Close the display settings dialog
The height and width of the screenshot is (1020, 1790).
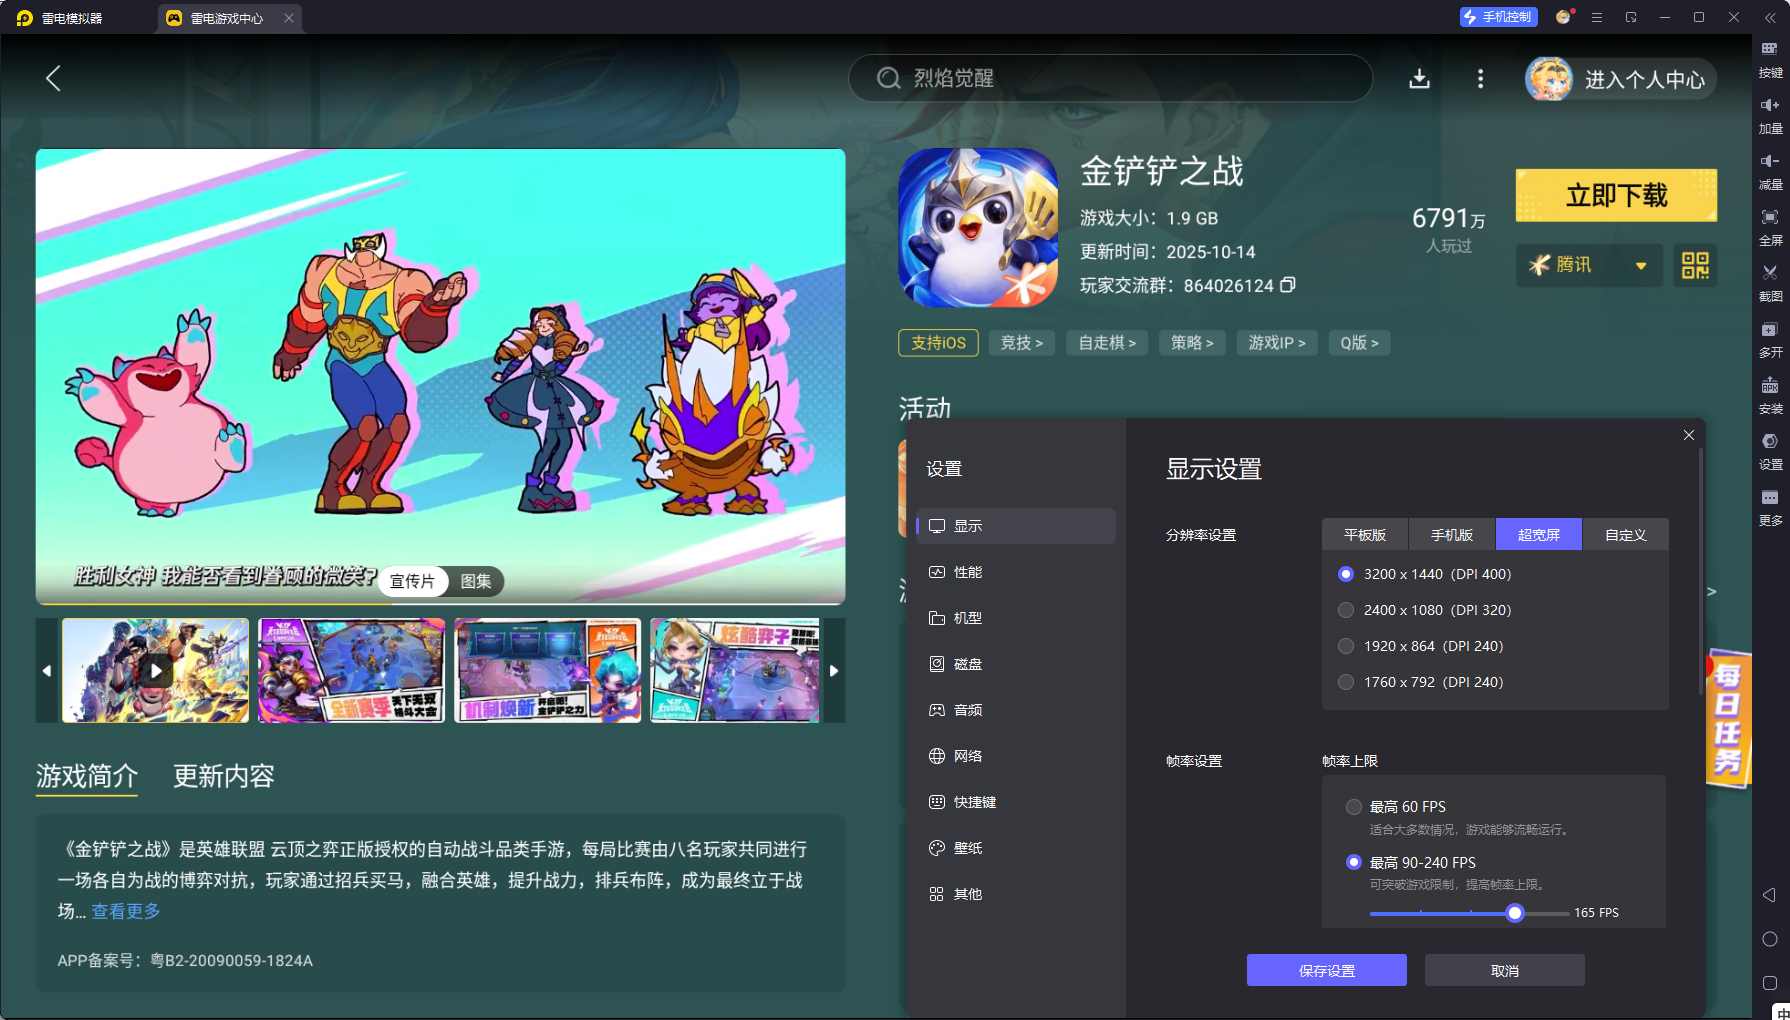[x=1689, y=435]
